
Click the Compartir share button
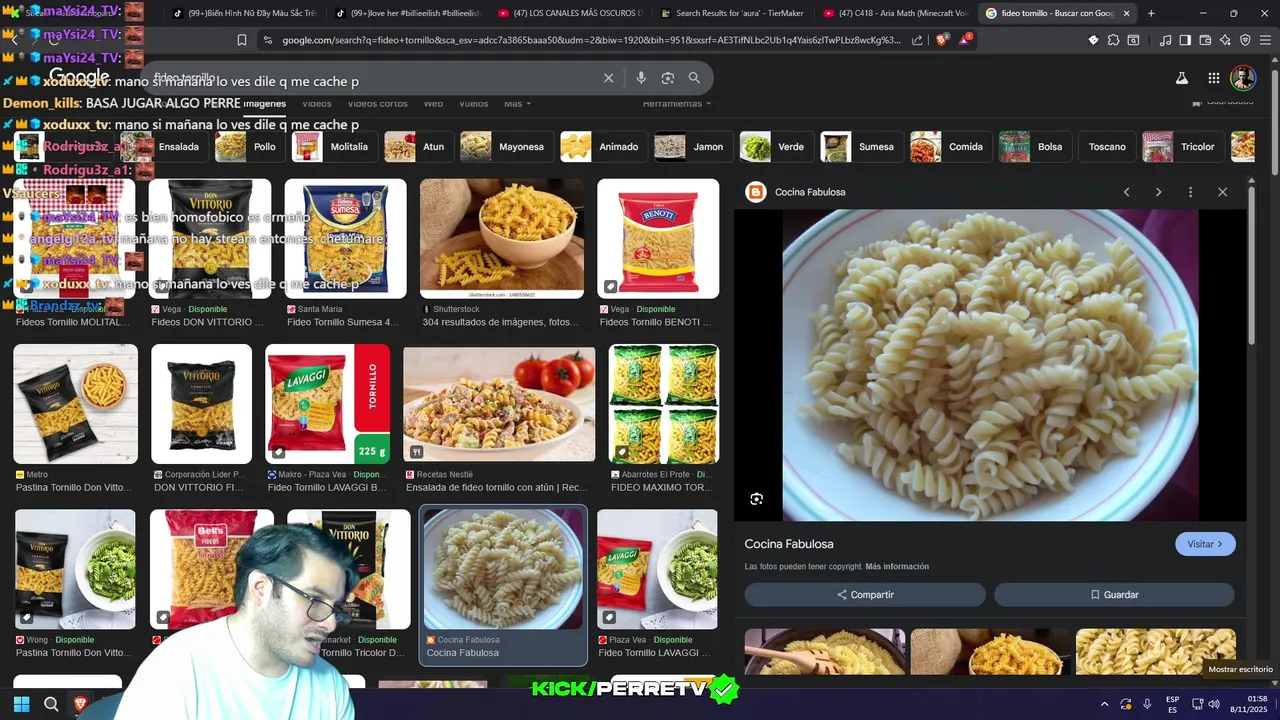pyautogui.click(x=865, y=594)
